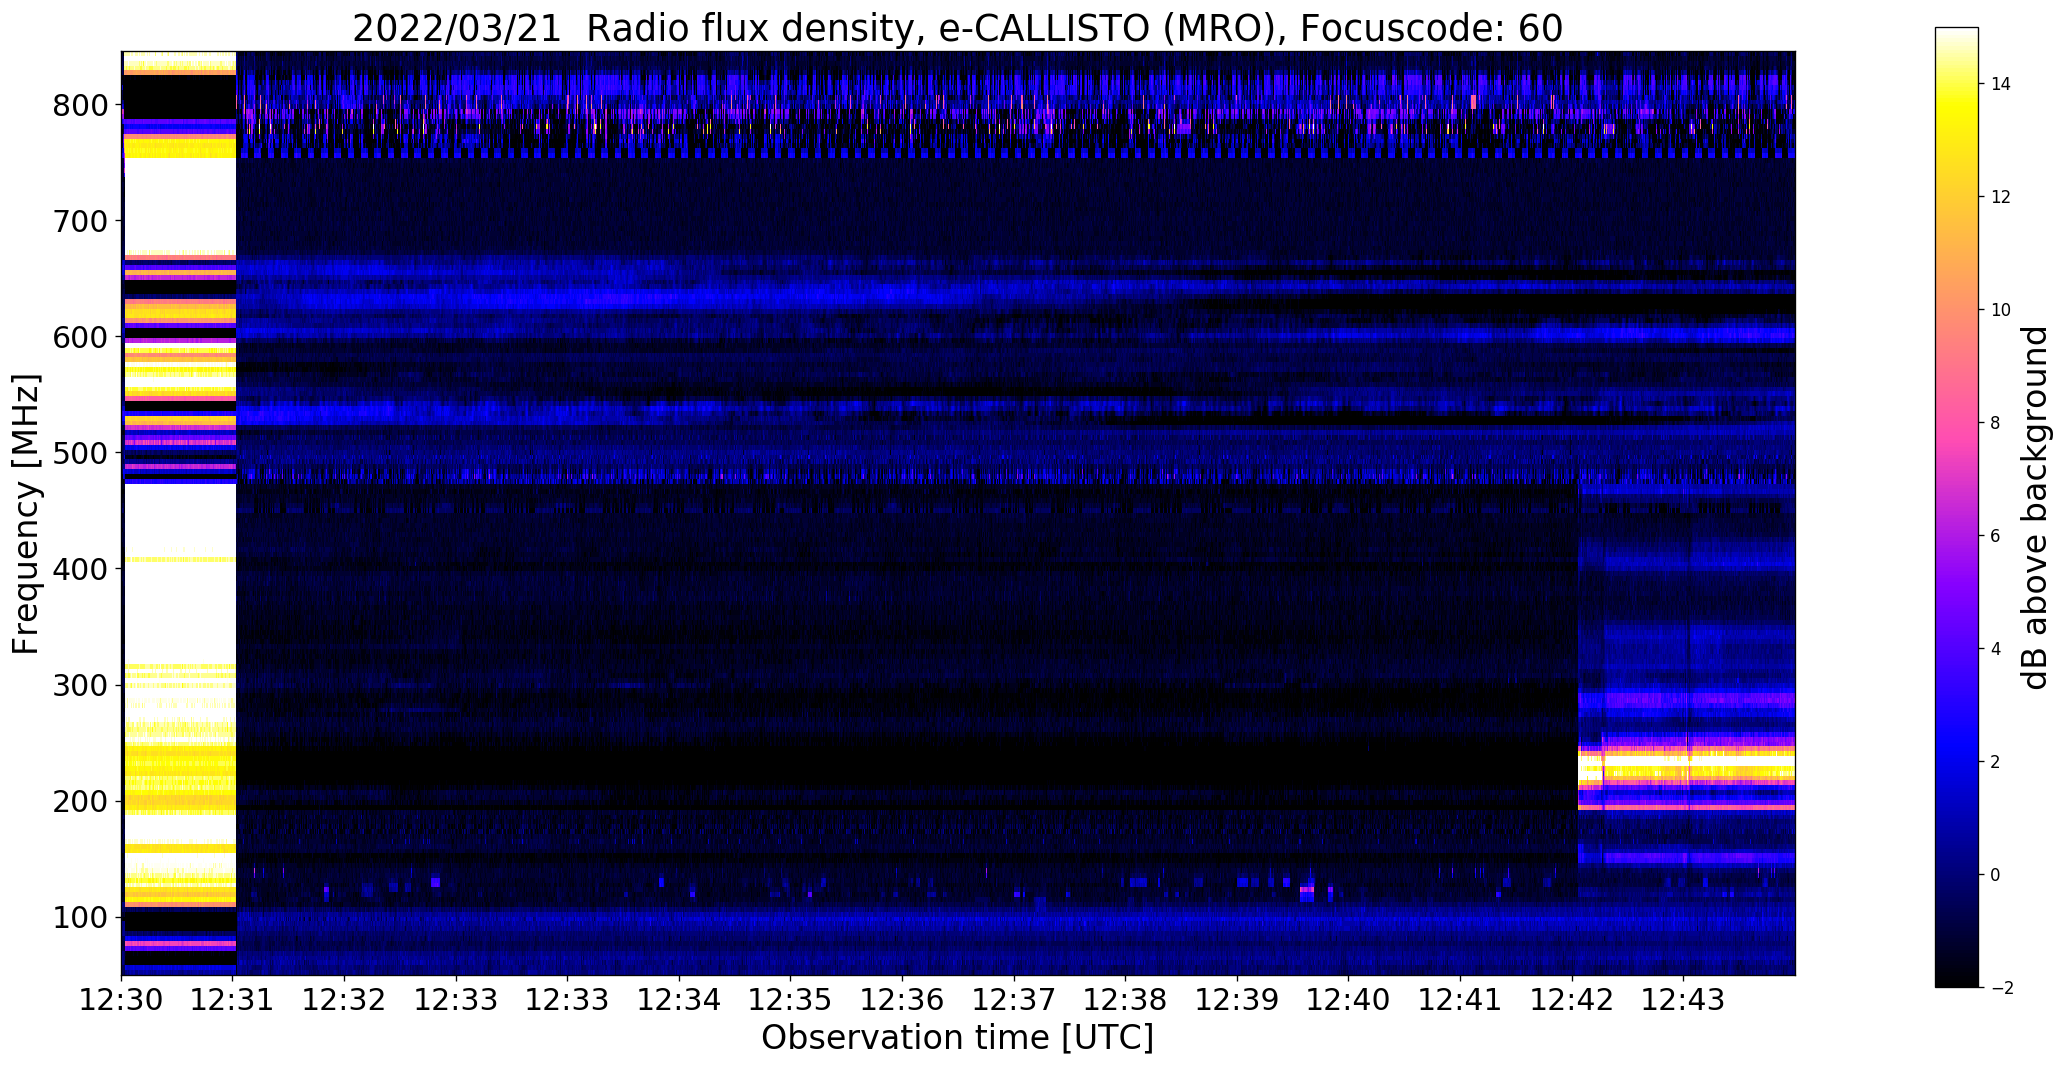Click the 12:40 time tick label

click(1349, 1001)
